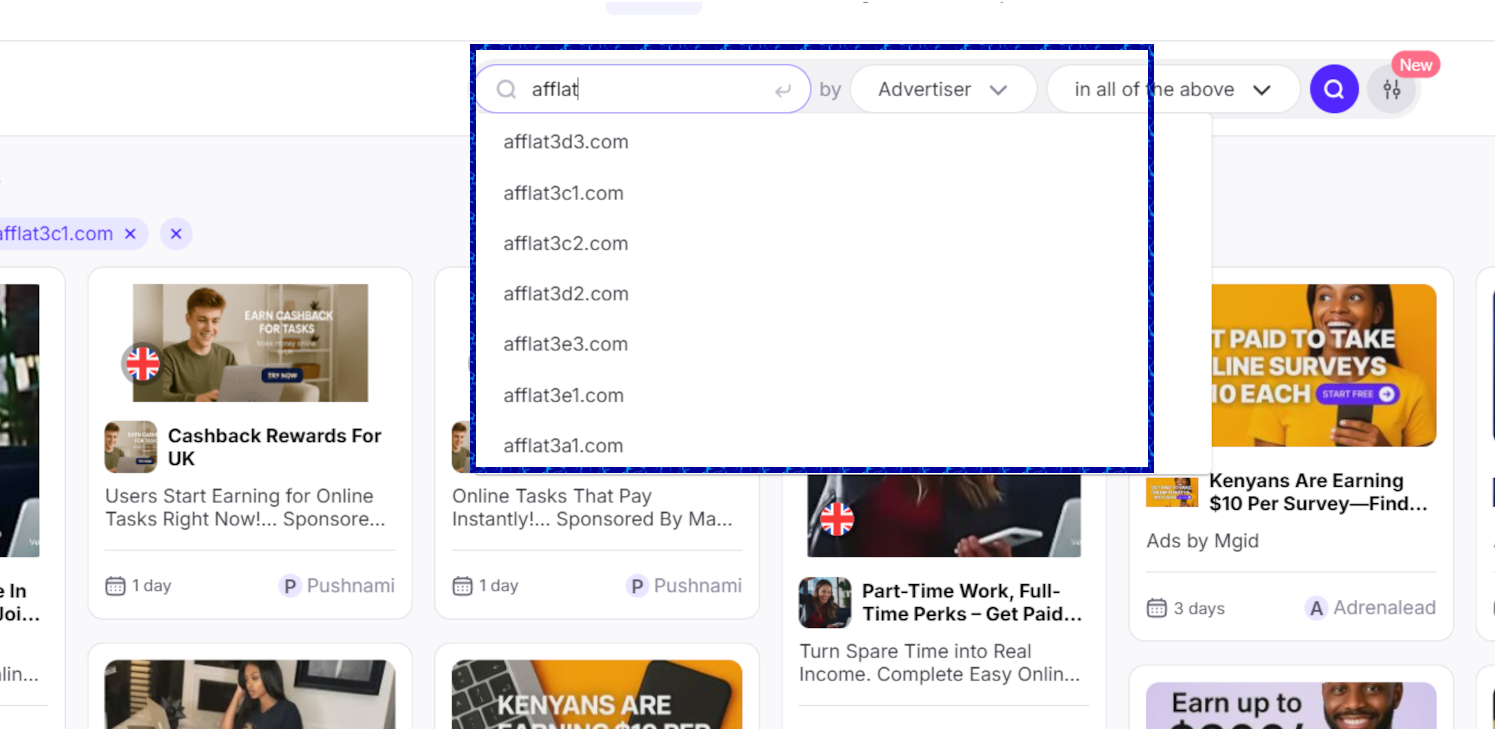Click the purple search button
The image size is (1495, 729).
tap(1334, 89)
